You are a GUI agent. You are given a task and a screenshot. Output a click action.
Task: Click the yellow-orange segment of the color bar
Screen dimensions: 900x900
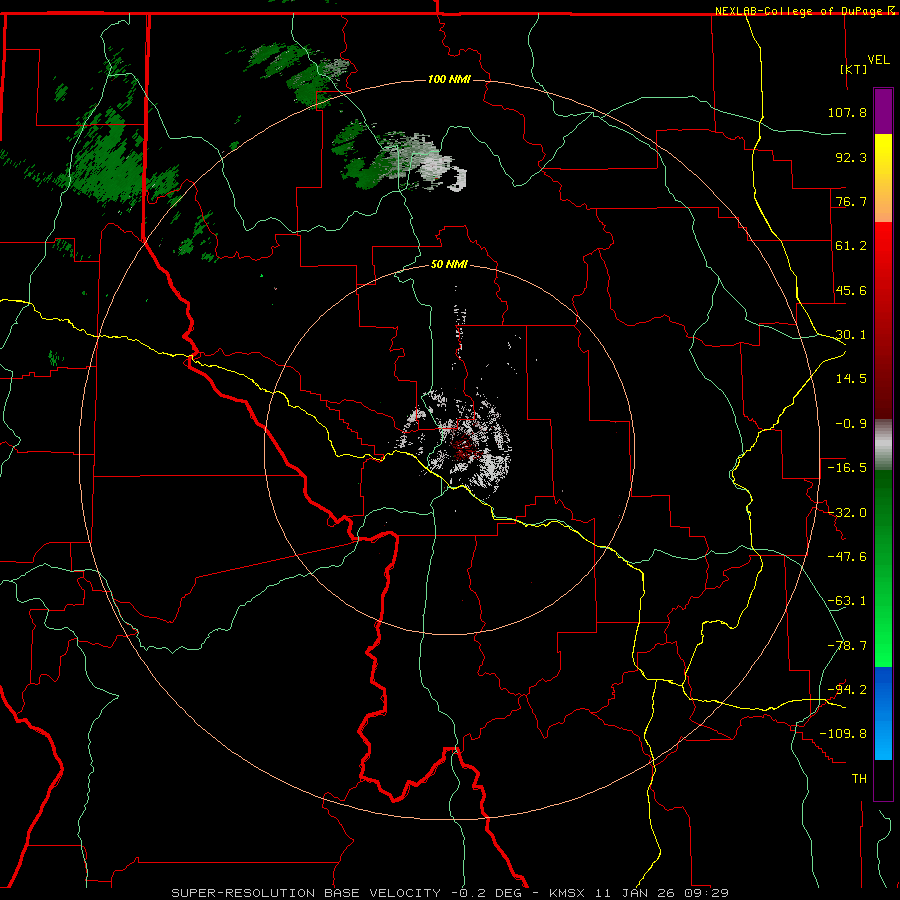883,178
